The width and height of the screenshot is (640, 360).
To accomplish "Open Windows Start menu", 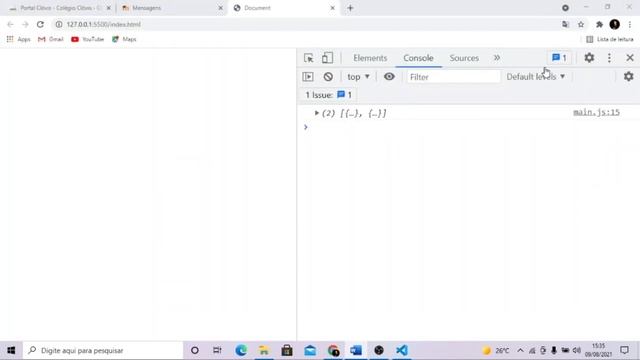I will (11, 350).
